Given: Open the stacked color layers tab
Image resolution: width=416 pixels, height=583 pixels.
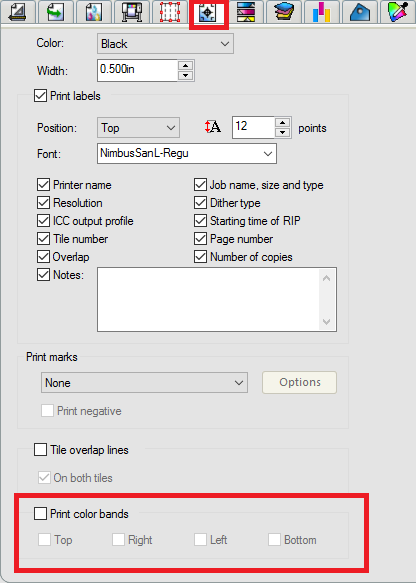Looking at the screenshot, I should point(284,12).
